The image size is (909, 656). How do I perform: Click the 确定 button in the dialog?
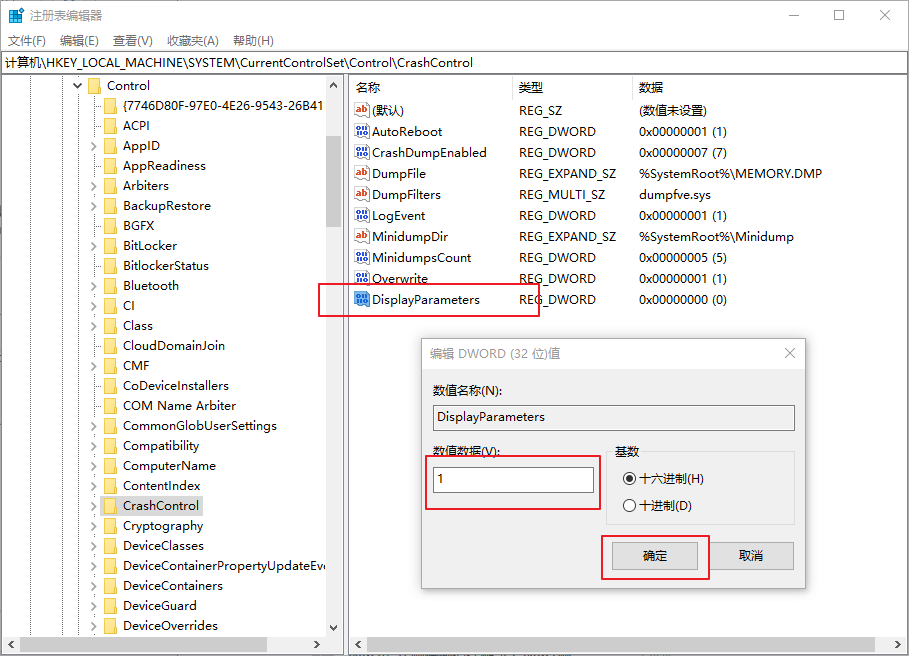pos(655,555)
